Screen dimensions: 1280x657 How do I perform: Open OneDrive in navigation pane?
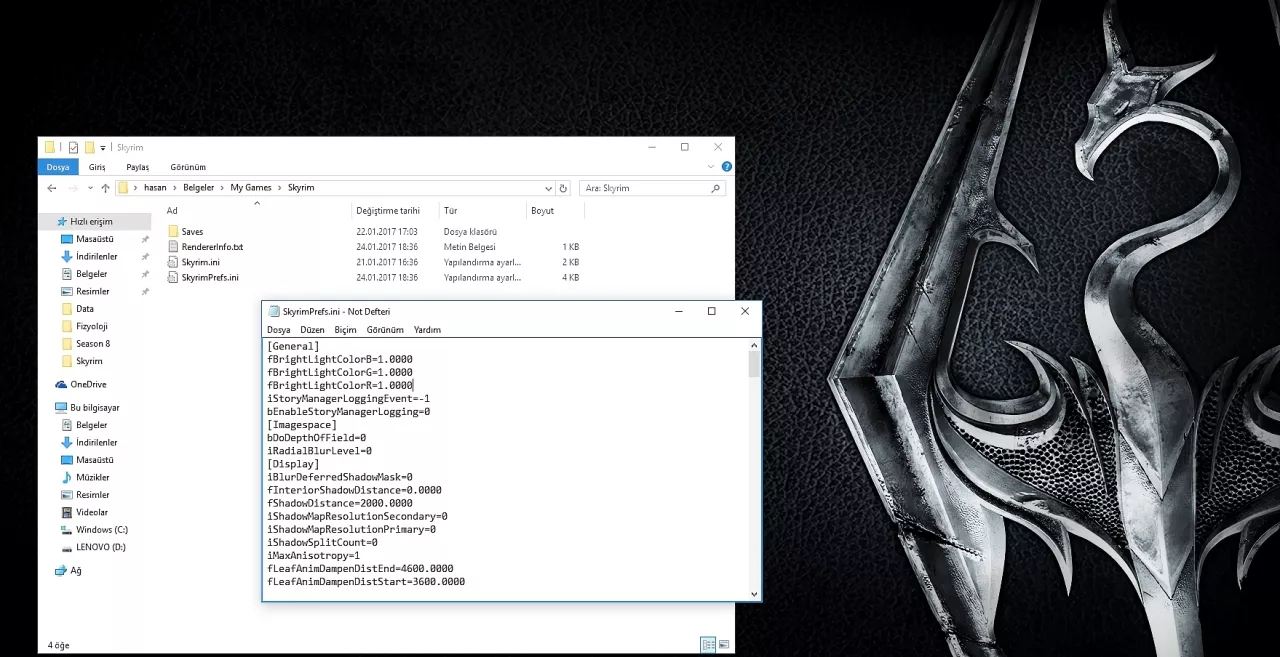88,384
